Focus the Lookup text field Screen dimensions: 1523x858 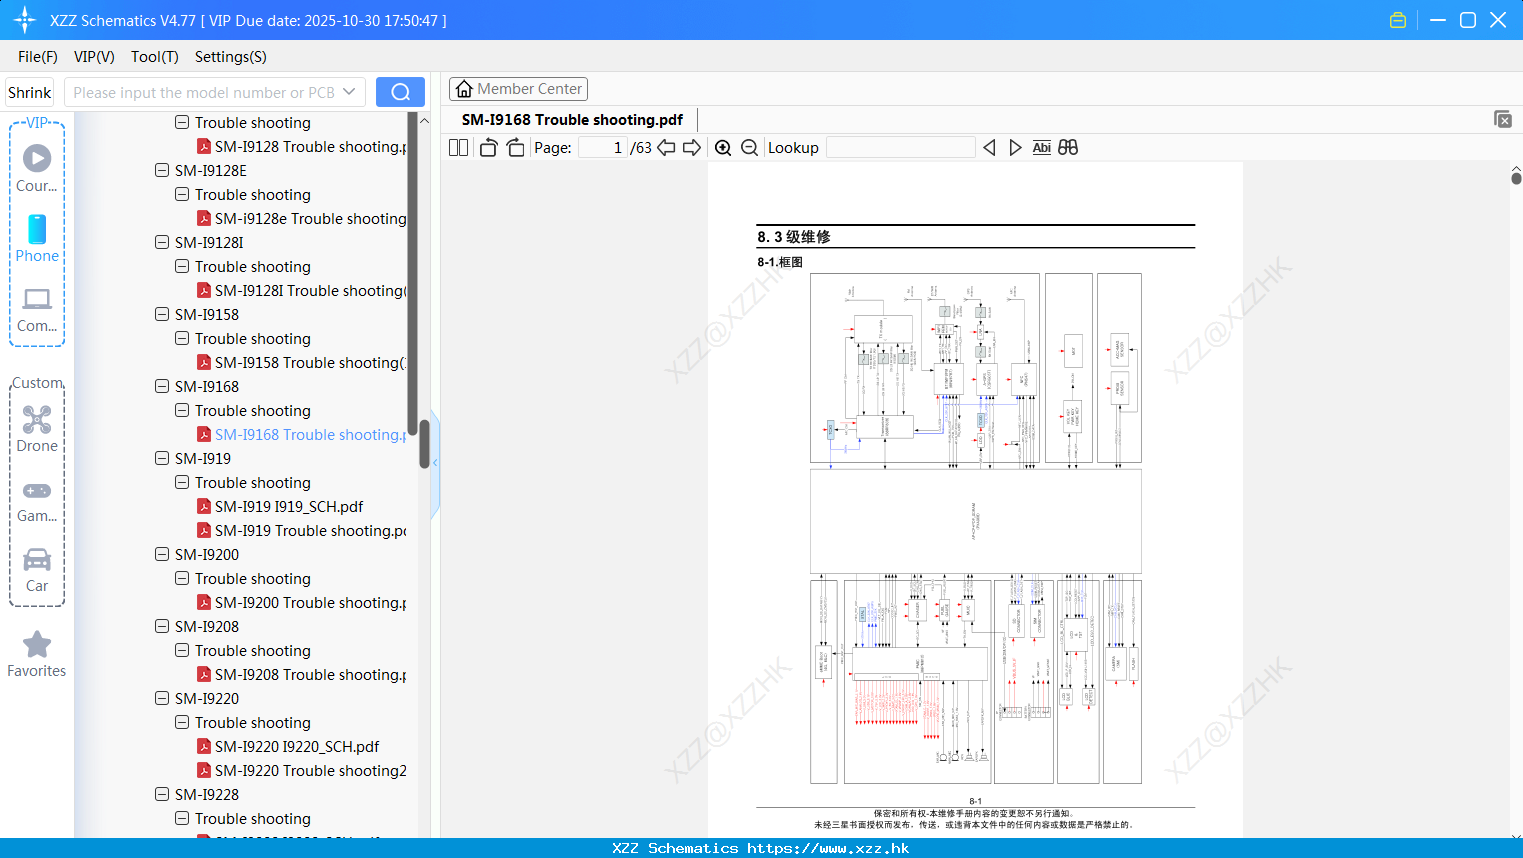[x=901, y=148]
